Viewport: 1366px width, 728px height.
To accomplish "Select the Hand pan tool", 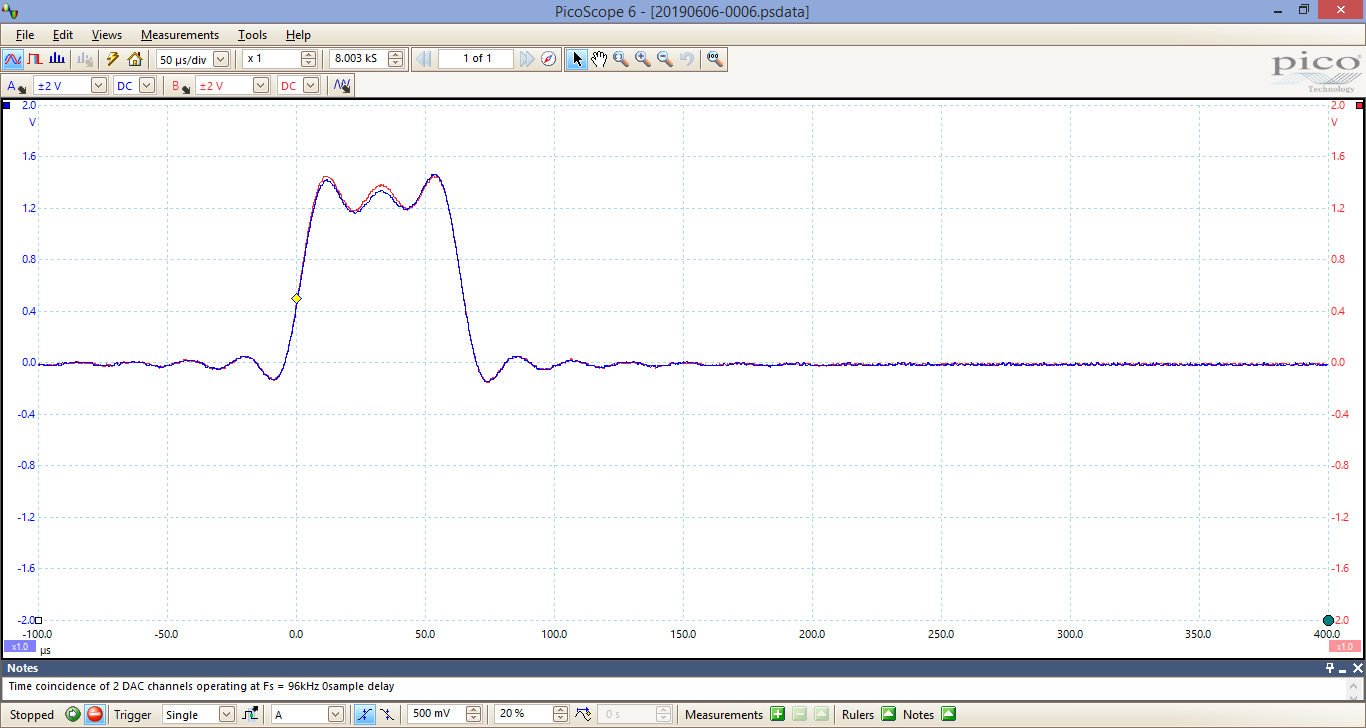I will [x=599, y=59].
